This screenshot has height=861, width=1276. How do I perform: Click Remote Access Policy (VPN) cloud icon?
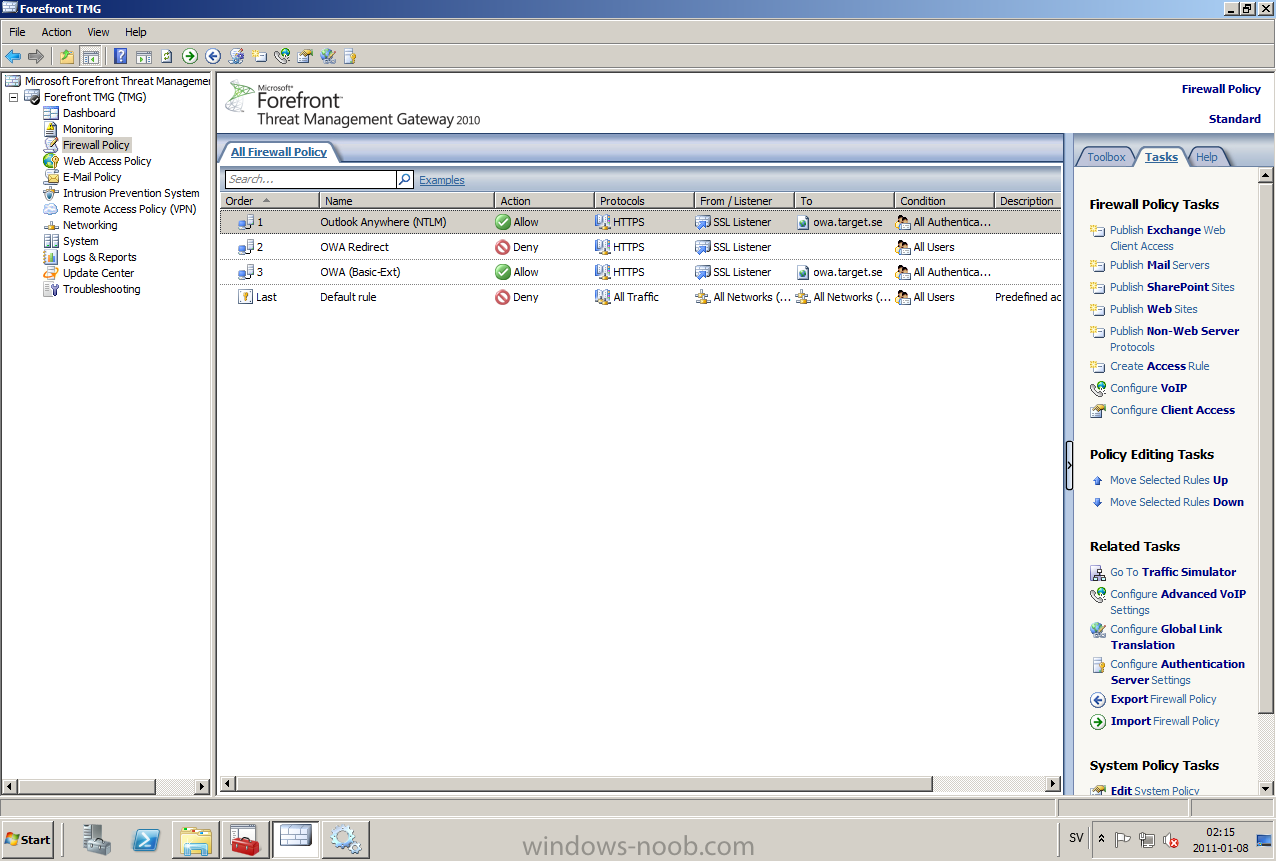[x=51, y=209]
